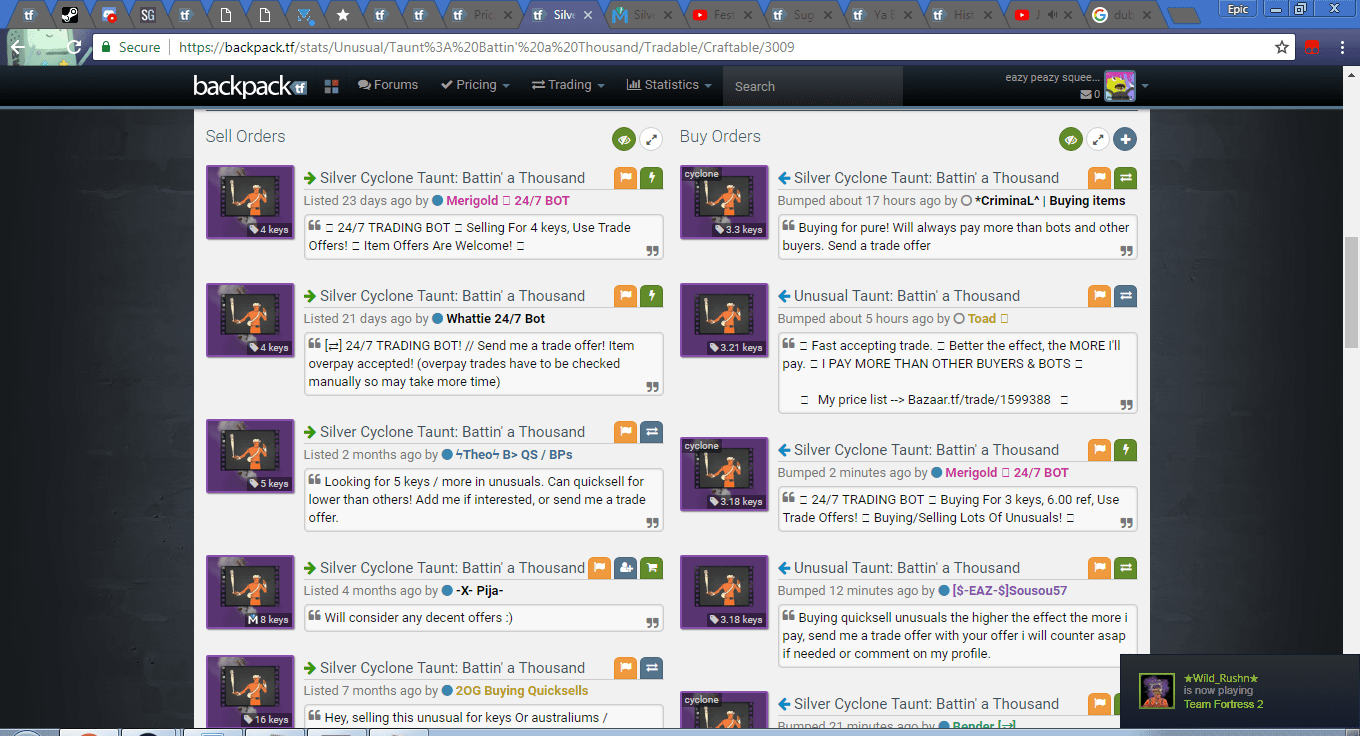The height and width of the screenshot is (736, 1360).
Task: Open -X- Pija-'s 8 keys item thumbnail
Action: click(250, 592)
